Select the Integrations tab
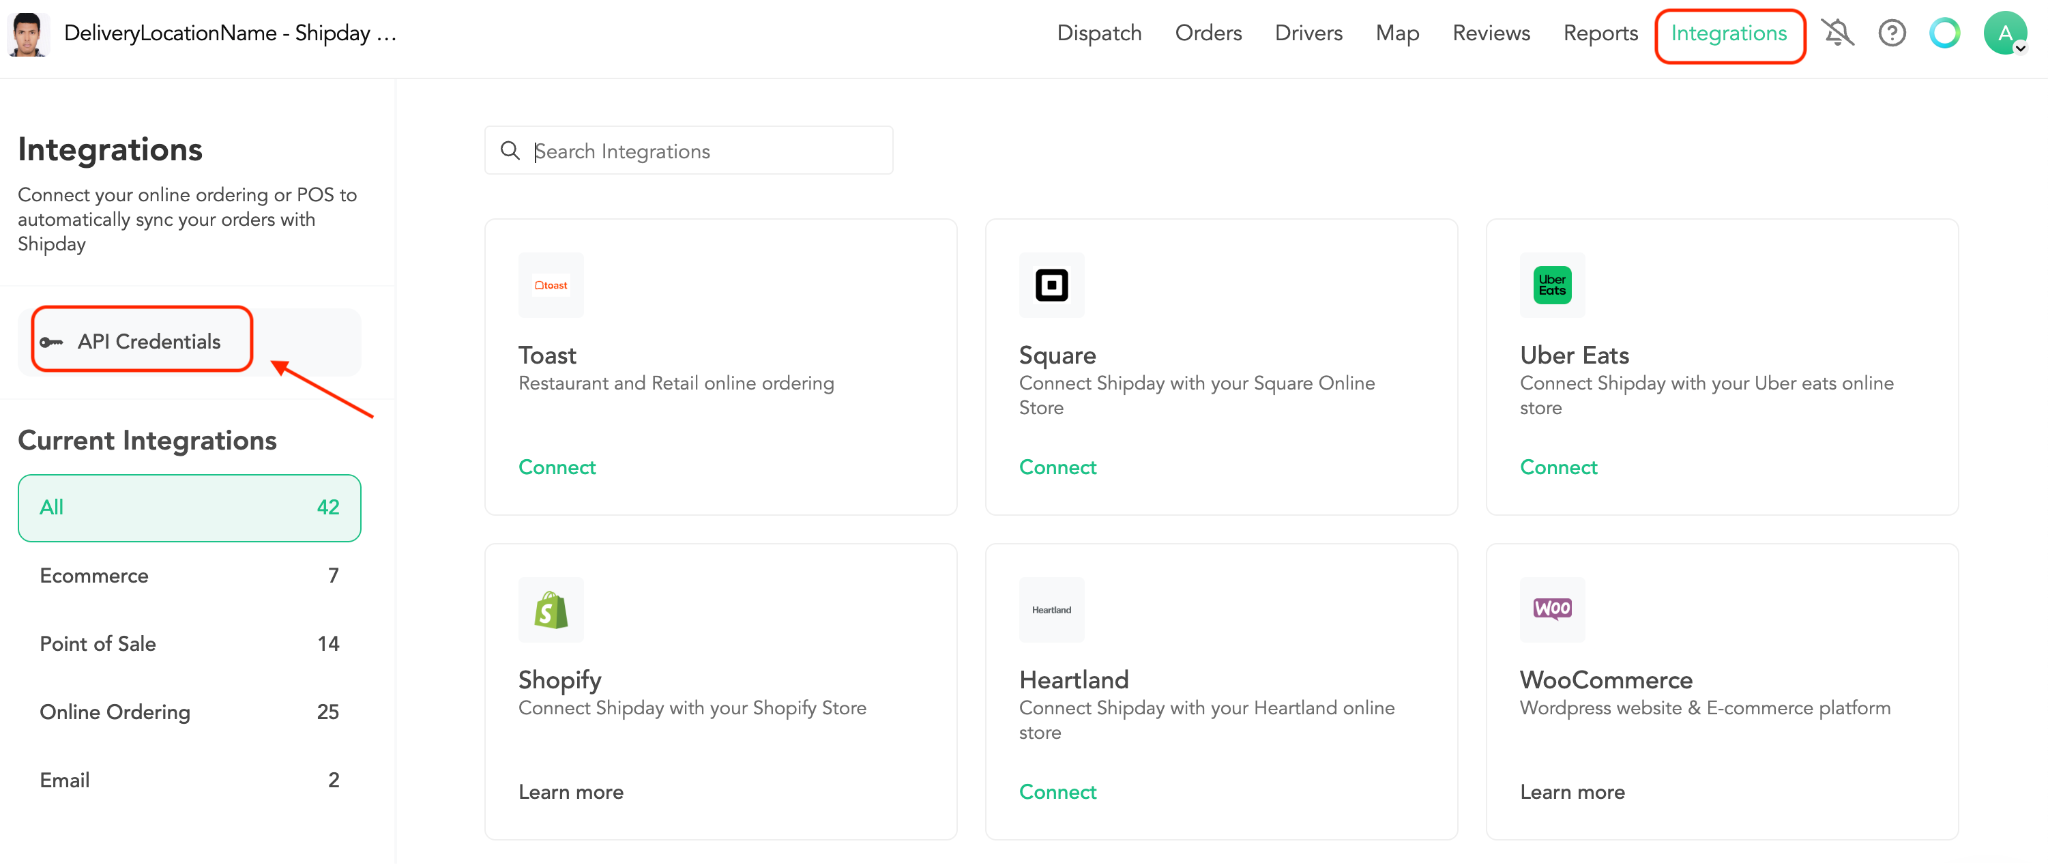Image resolution: width=2048 pixels, height=864 pixels. pyautogui.click(x=1729, y=34)
